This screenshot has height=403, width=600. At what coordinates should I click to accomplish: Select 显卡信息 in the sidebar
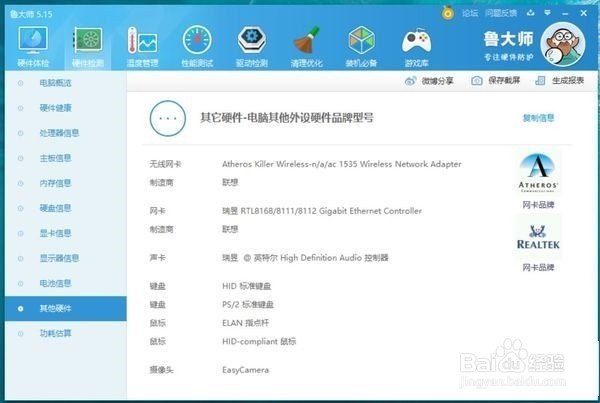coord(66,233)
